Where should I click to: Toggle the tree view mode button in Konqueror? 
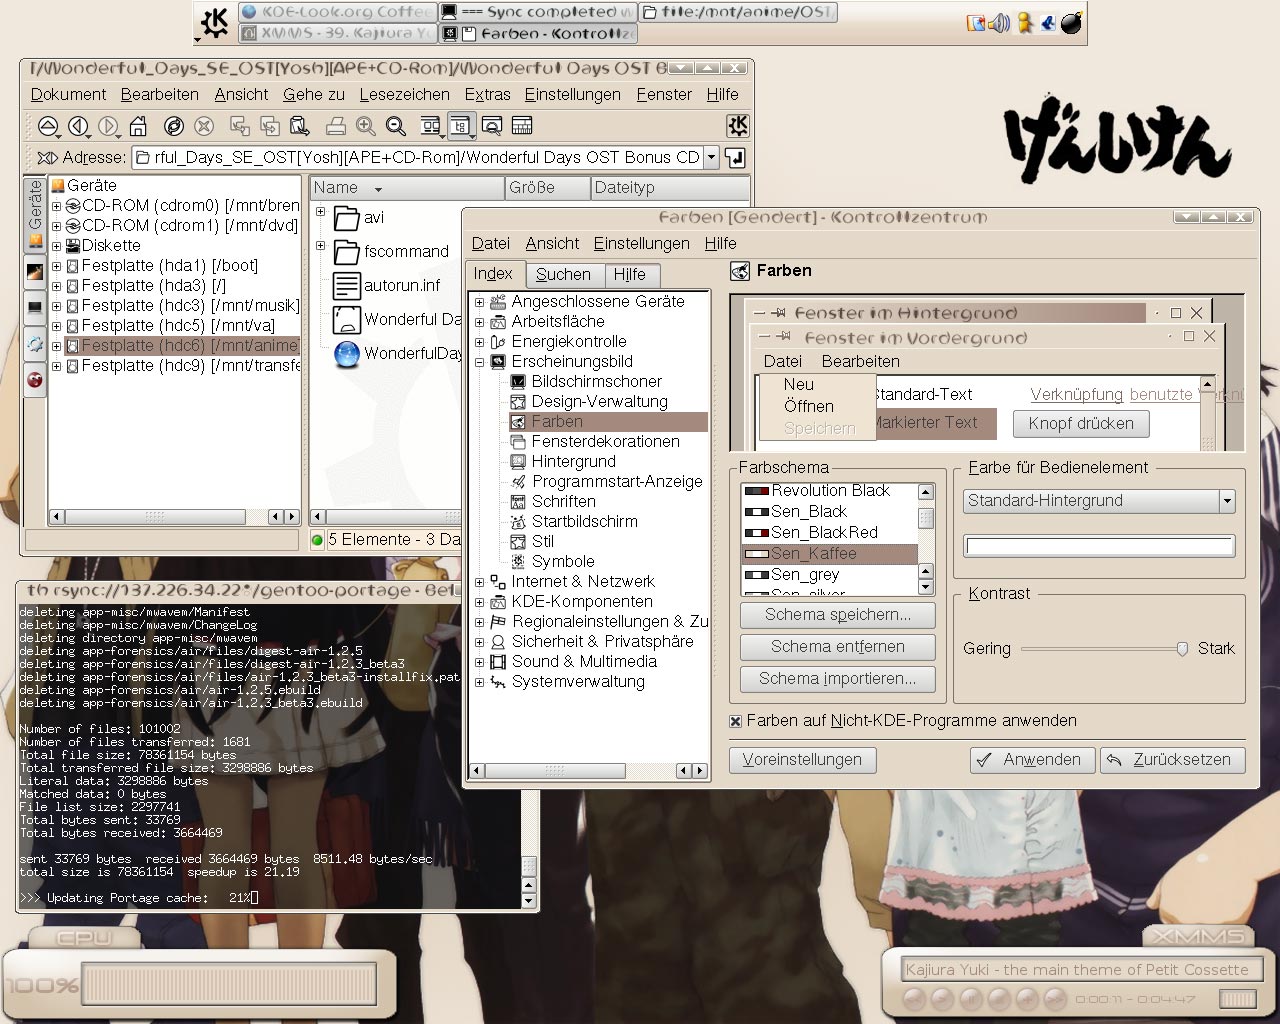coord(461,126)
